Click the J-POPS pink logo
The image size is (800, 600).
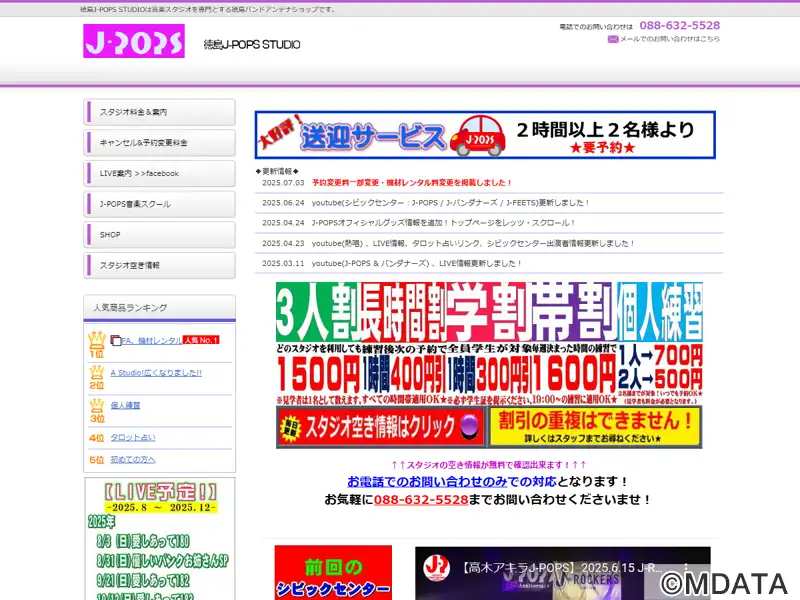(134, 41)
